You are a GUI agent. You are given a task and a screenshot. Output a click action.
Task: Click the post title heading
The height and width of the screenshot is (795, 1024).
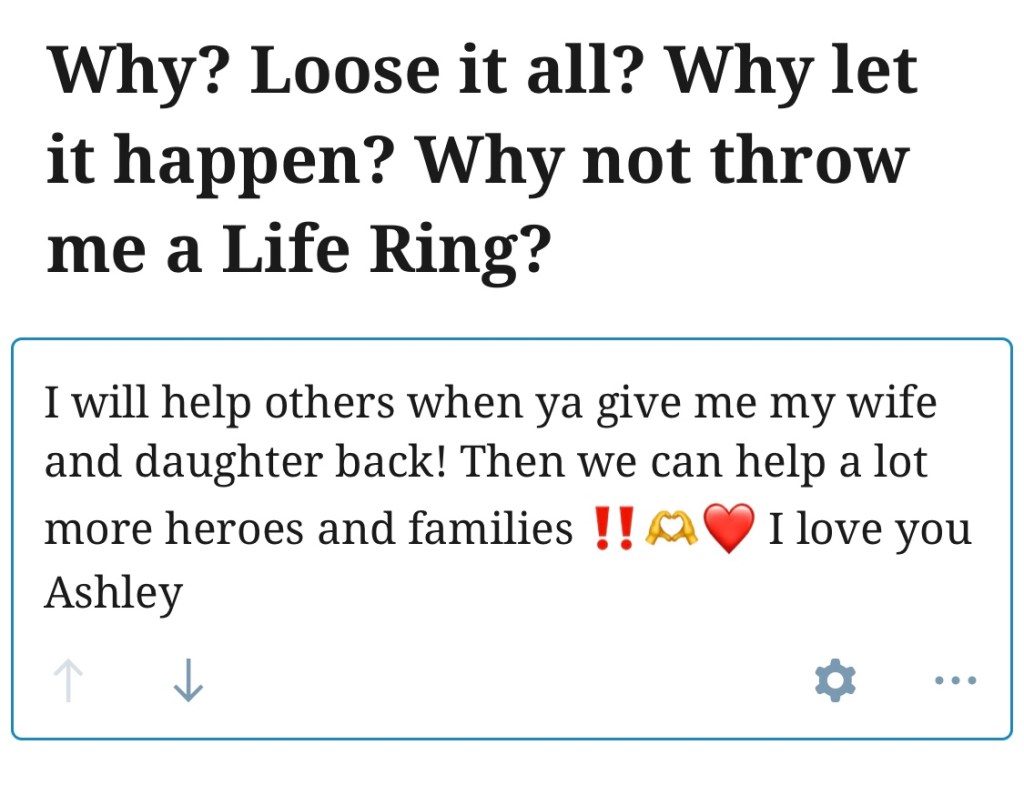(x=482, y=160)
